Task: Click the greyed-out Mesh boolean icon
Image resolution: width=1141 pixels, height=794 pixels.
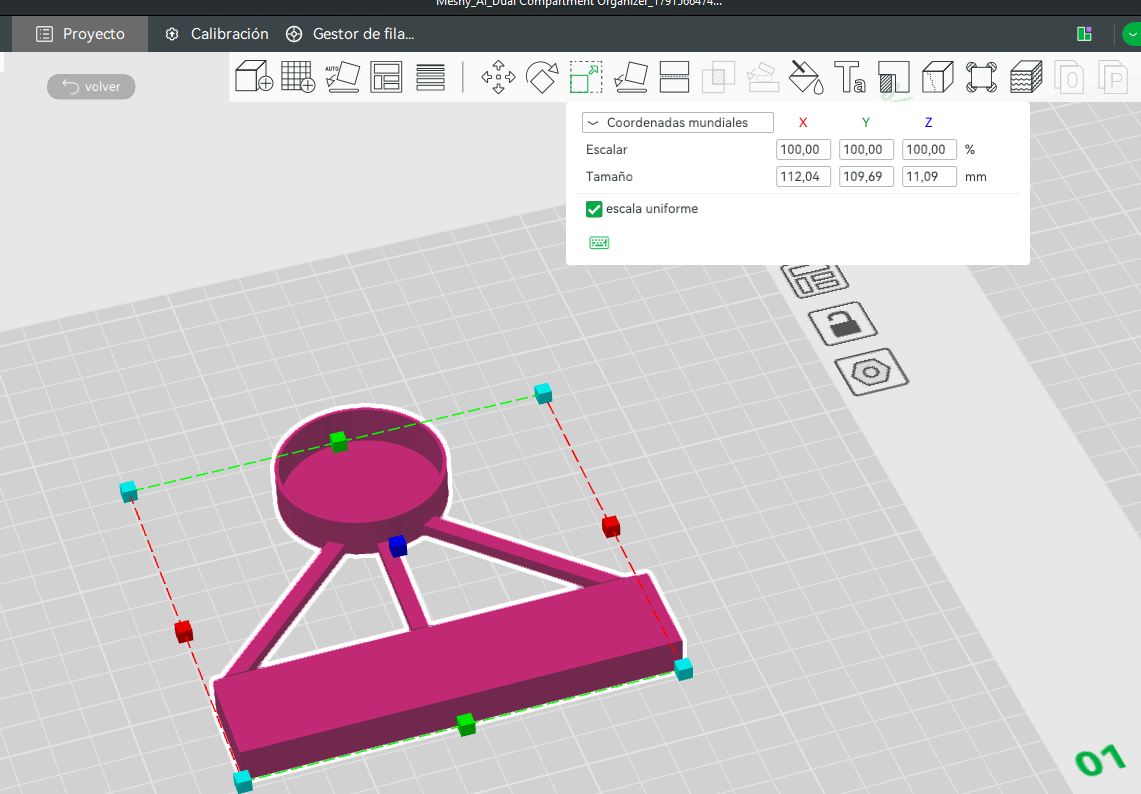Action: pyautogui.click(x=718, y=77)
